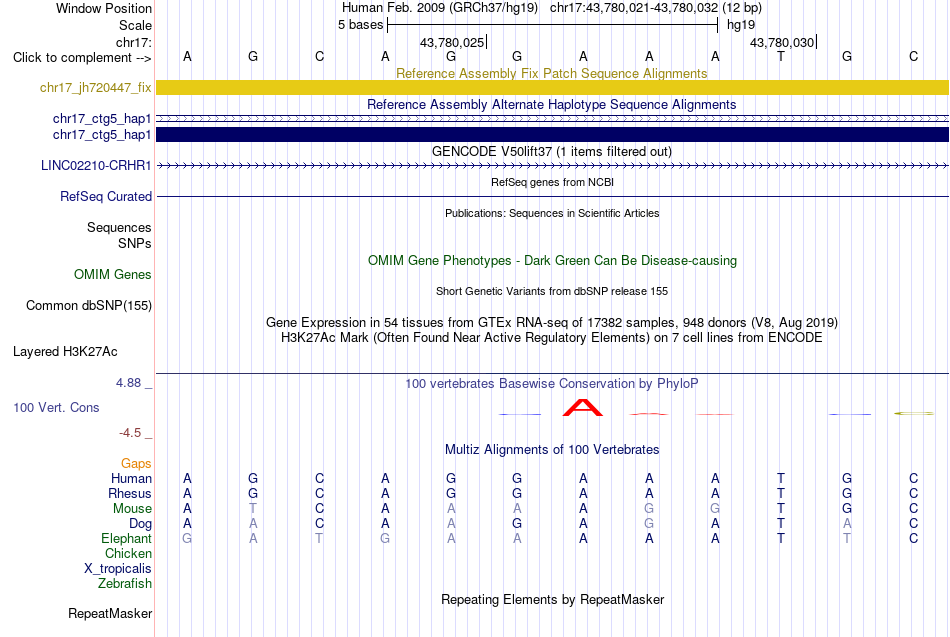Click the faded T in the Mouse row

coord(253,509)
